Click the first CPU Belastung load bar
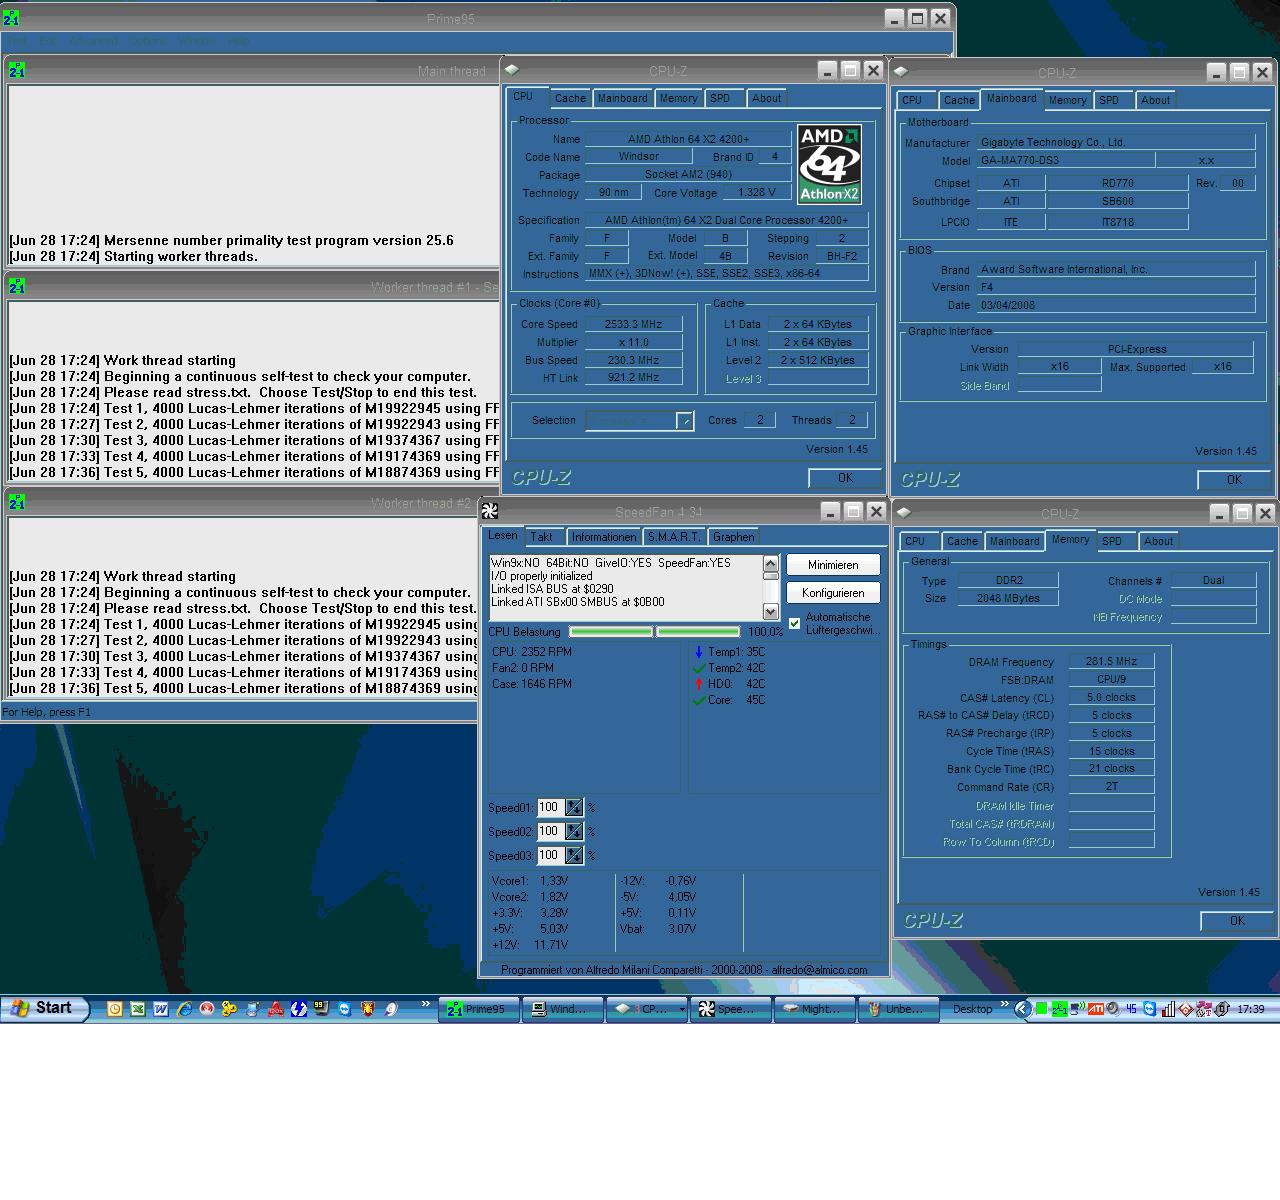1280x1200 pixels. tap(611, 632)
